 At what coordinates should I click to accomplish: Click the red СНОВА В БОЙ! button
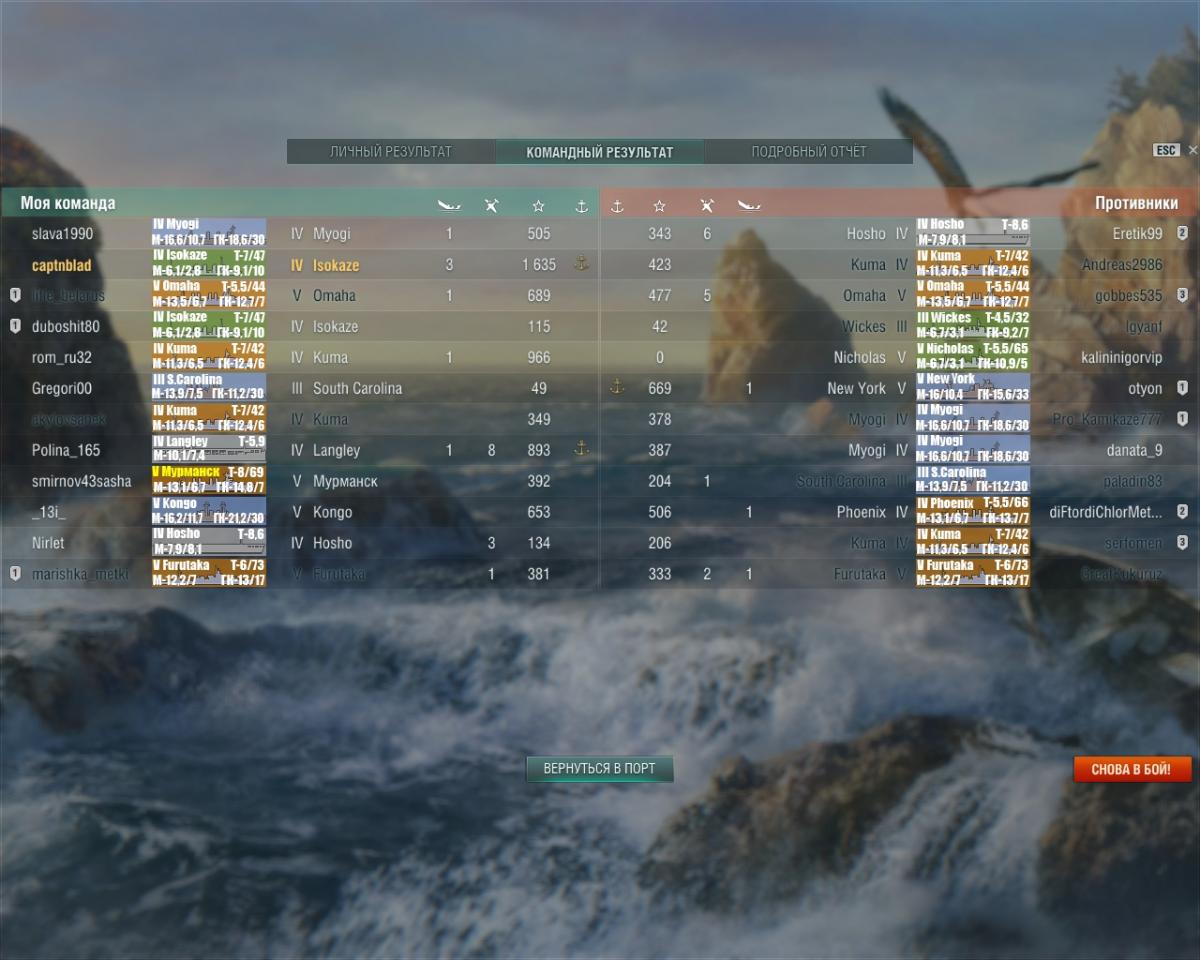[x=1133, y=769]
